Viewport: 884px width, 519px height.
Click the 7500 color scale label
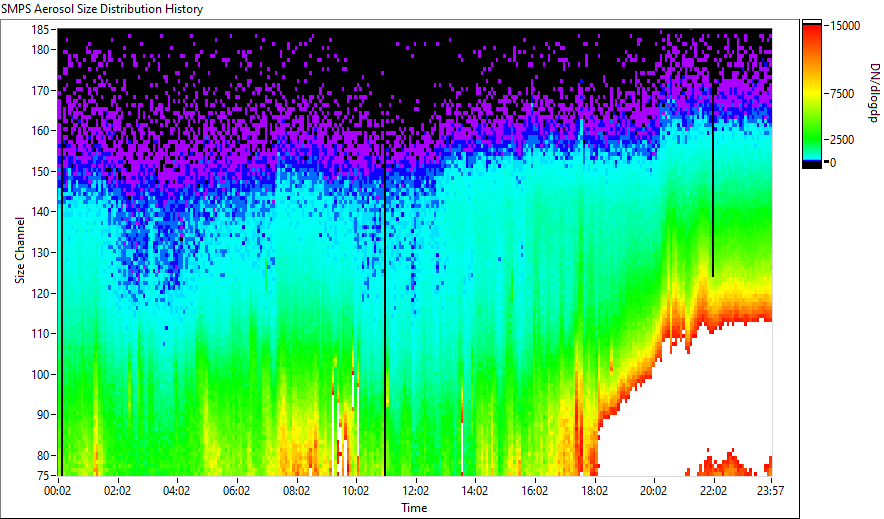(842, 94)
